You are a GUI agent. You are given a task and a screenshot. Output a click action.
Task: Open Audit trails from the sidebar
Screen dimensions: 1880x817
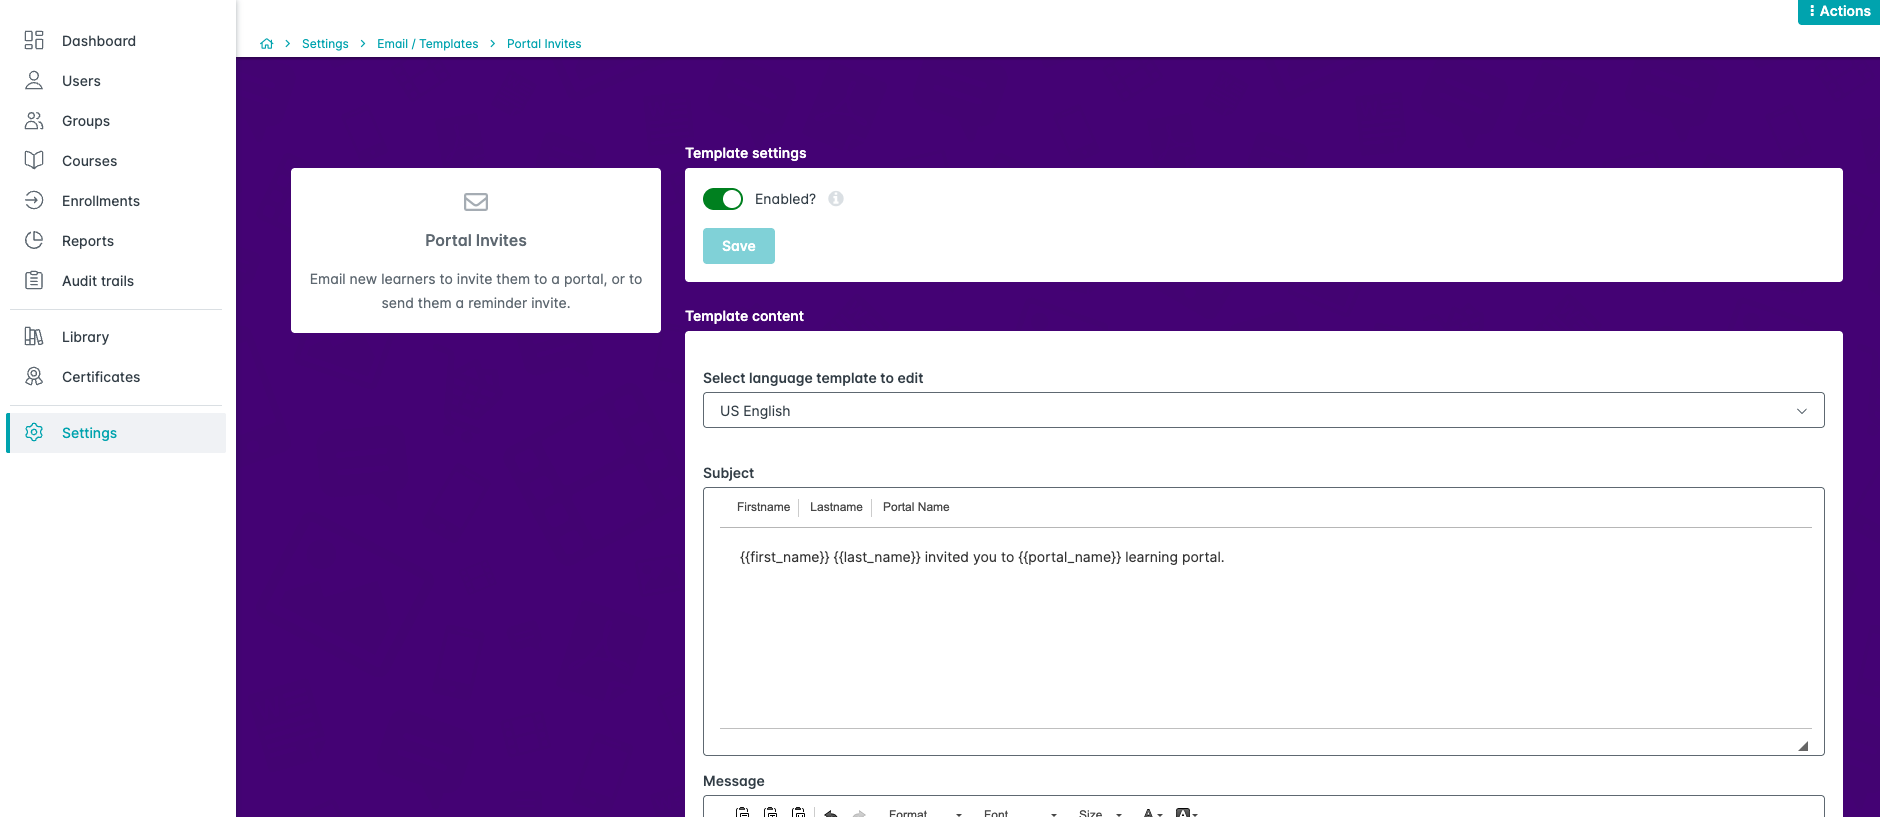97,281
